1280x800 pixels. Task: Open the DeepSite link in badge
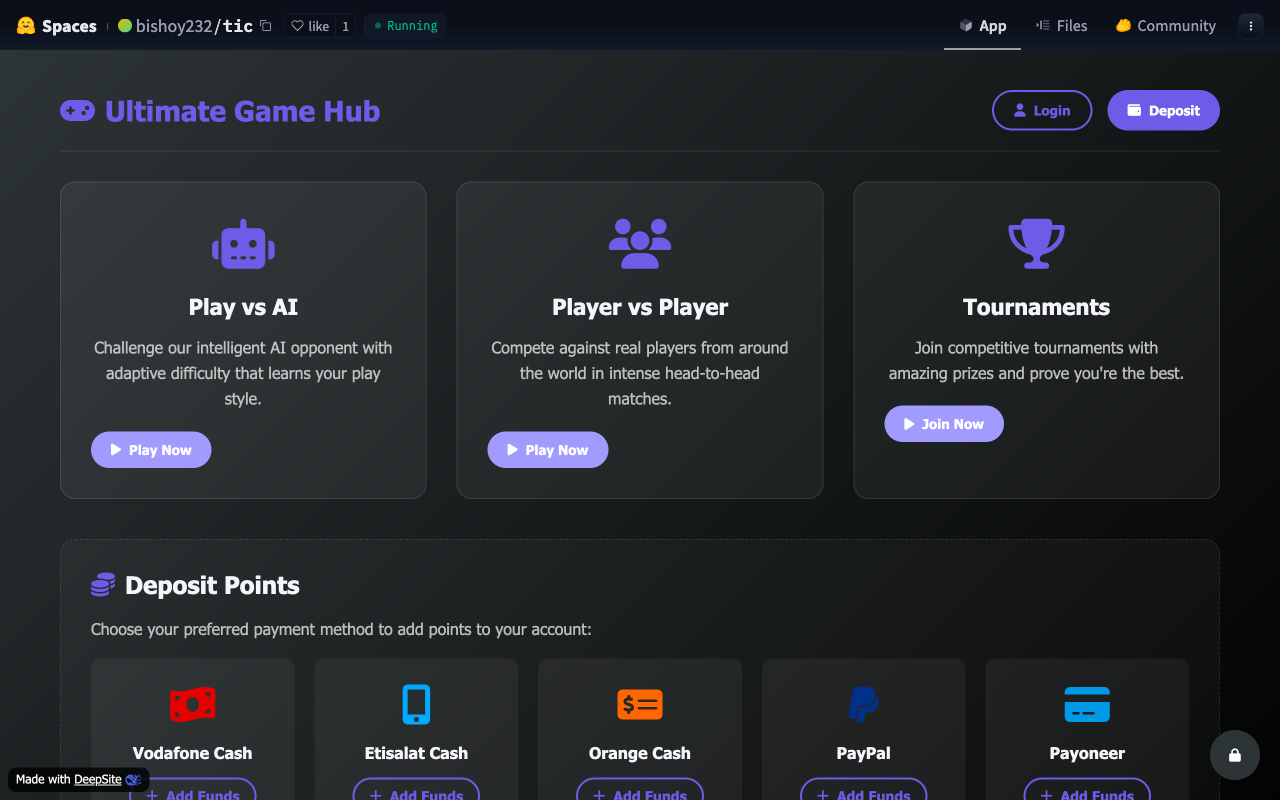click(98, 780)
